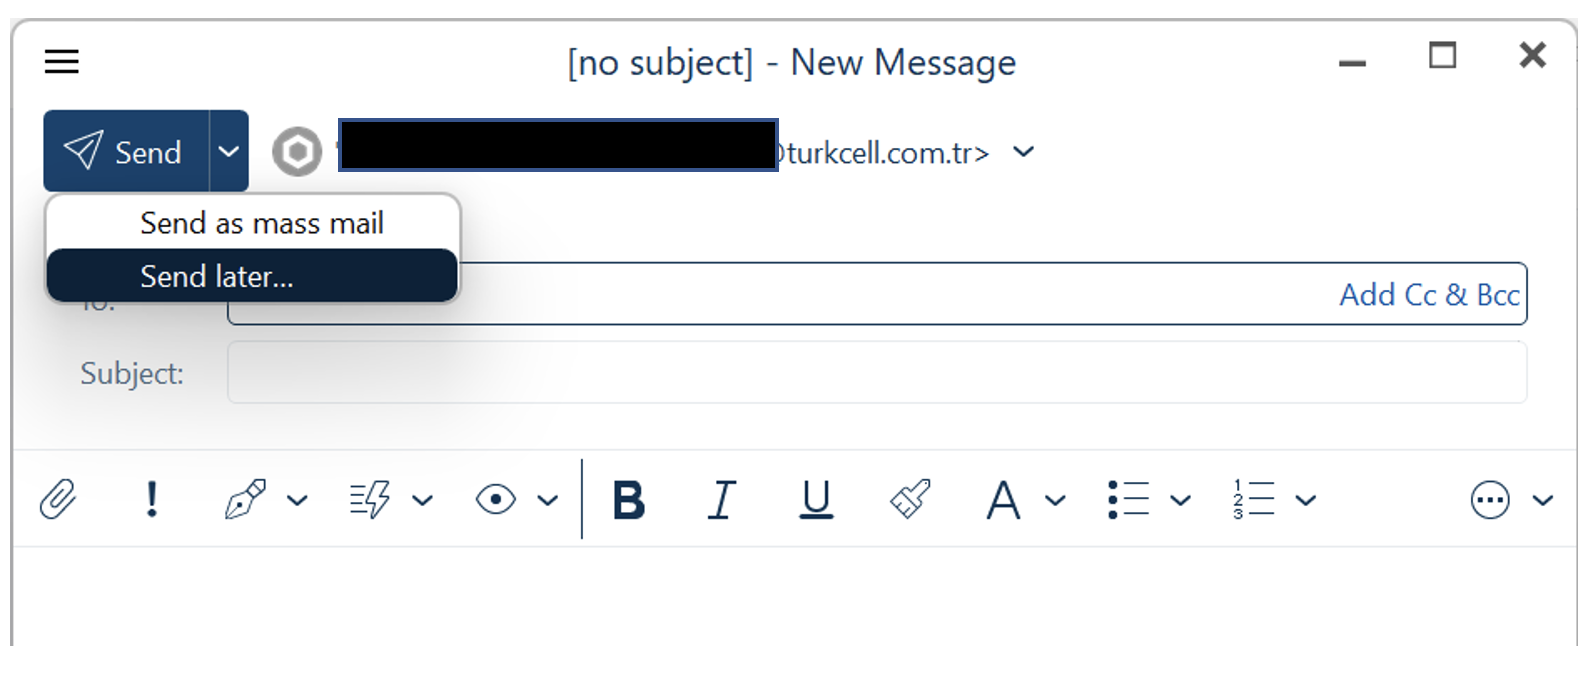Image resolution: width=1596 pixels, height=674 pixels.
Task: Open the font options dropdown arrow
Action: 1056,500
